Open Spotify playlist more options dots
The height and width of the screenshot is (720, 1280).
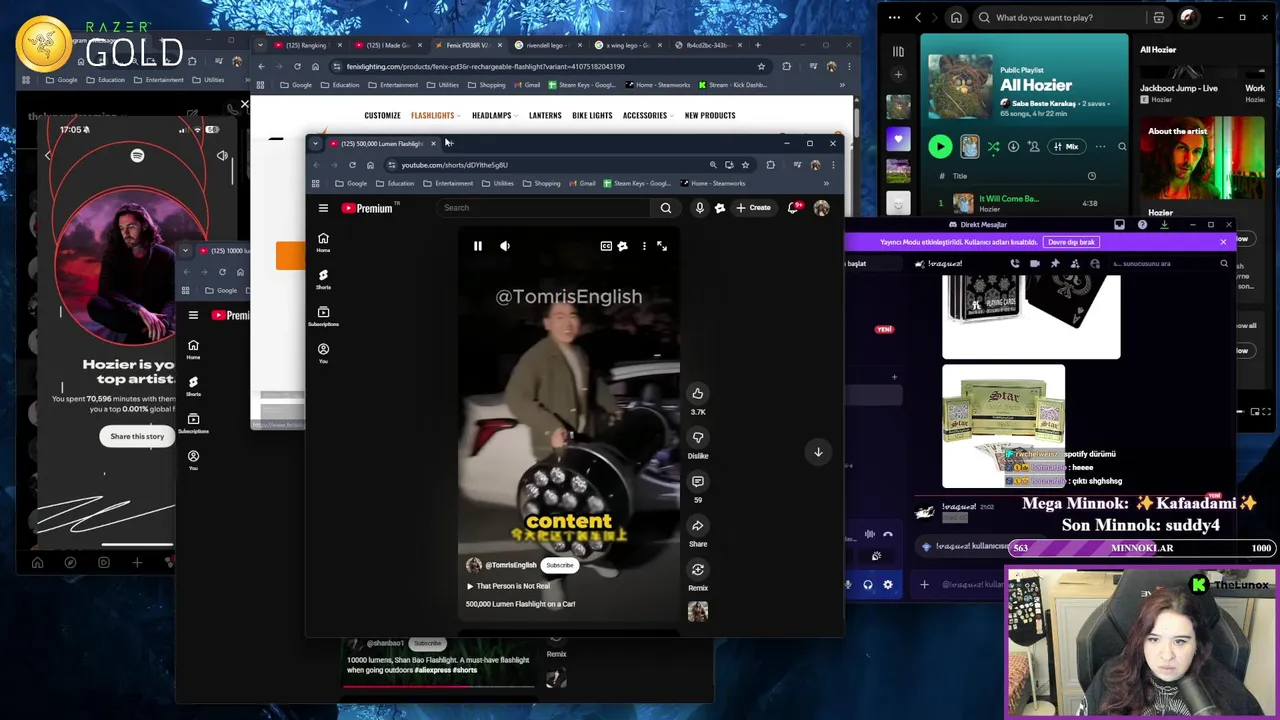click(x=1100, y=147)
